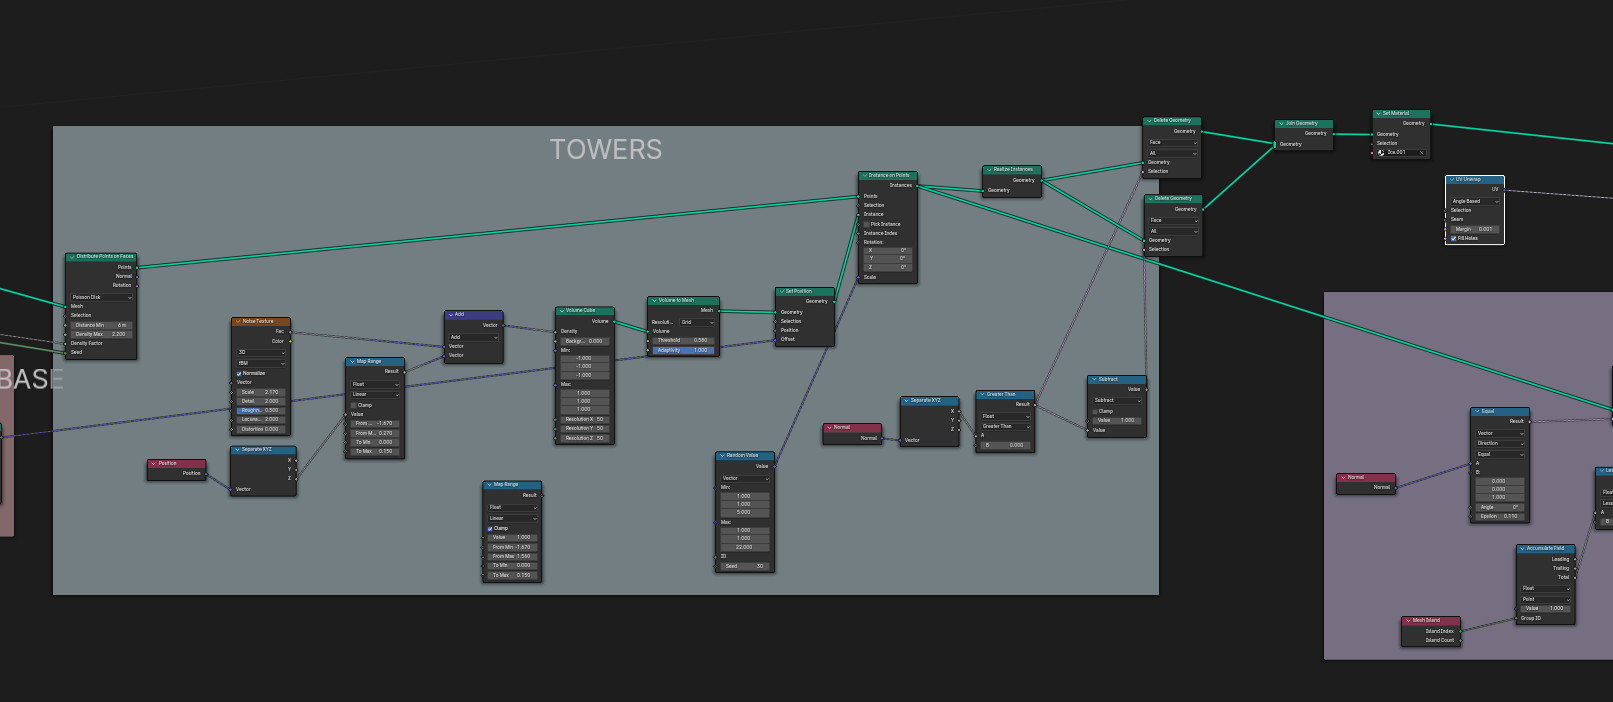Open the fBM noise type dropdown
The height and width of the screenshot is (702, 1613).
(x=261, y=363)
